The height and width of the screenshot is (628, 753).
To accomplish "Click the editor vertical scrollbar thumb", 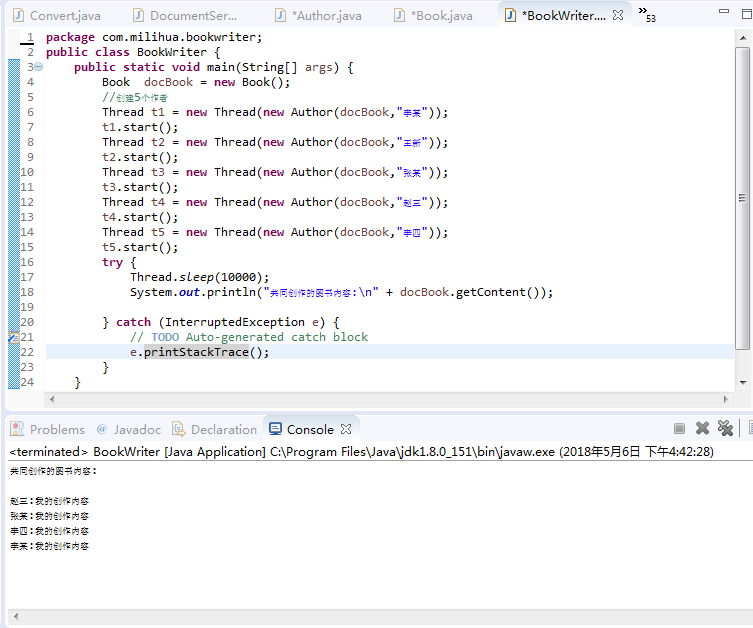I will tap(743, 198).
